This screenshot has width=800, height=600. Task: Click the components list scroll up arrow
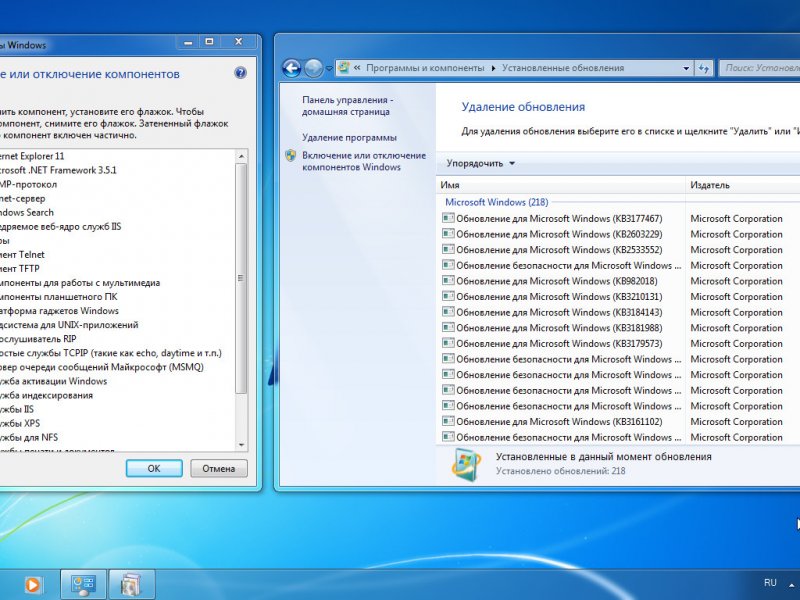(x=241, y=156)
